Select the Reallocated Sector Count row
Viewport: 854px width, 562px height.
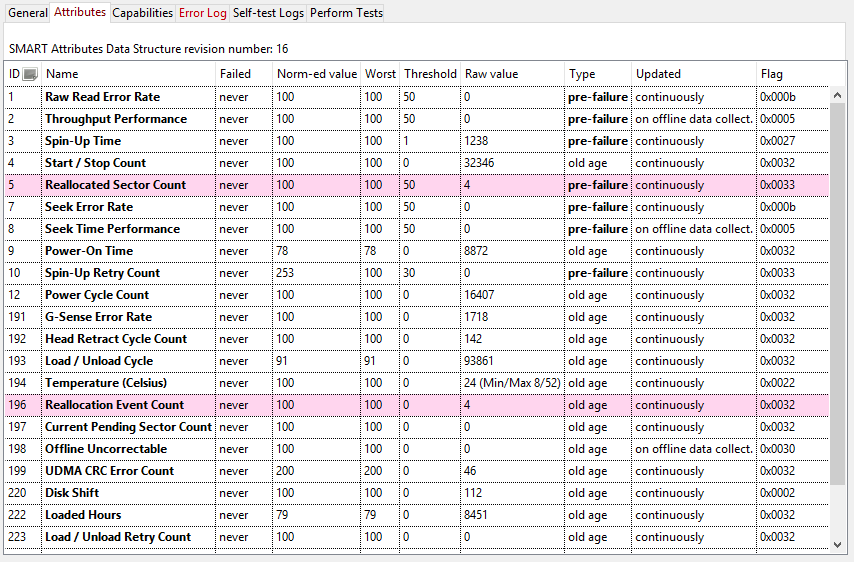[x=115, y=185]
